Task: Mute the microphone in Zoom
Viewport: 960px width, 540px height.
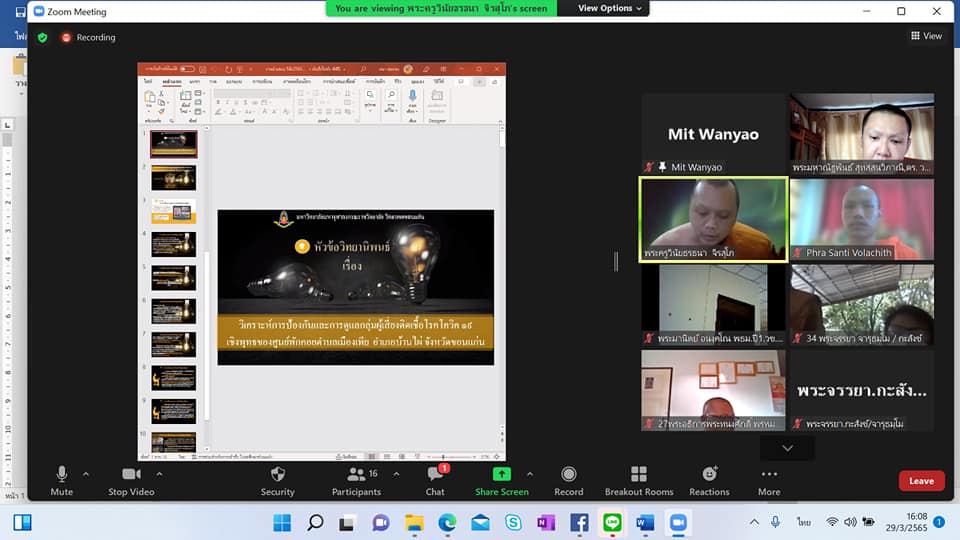Action: point(61,481)
